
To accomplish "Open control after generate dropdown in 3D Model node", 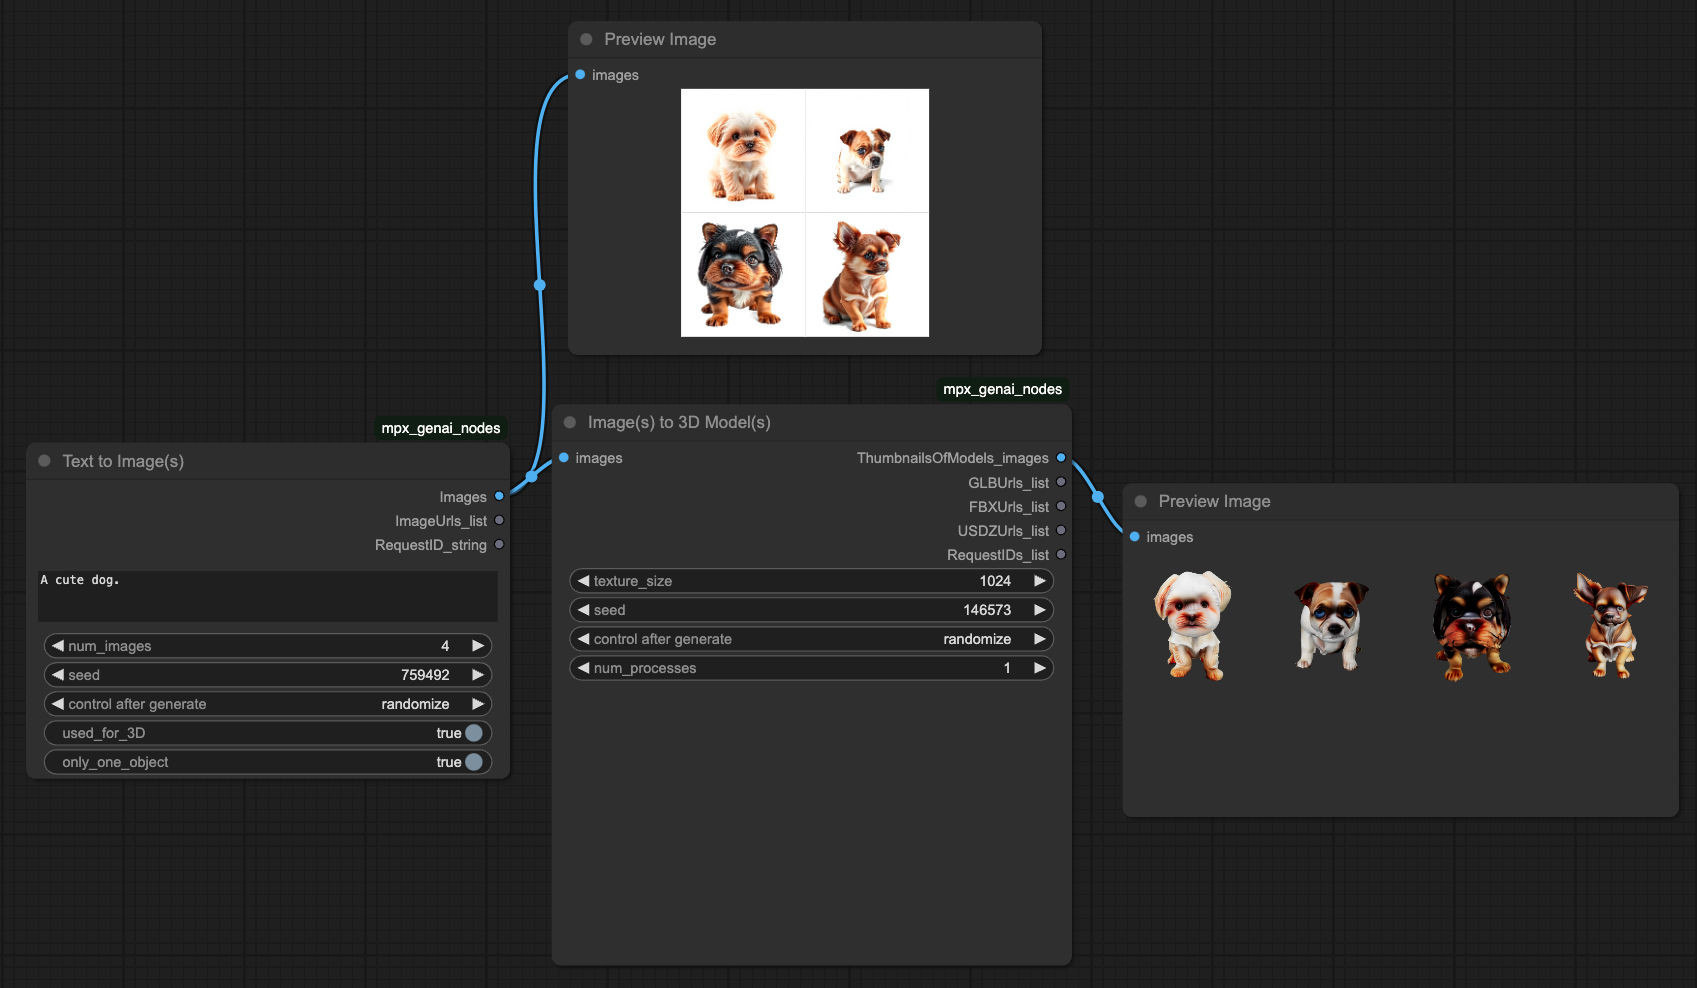I will coord(811,639).
